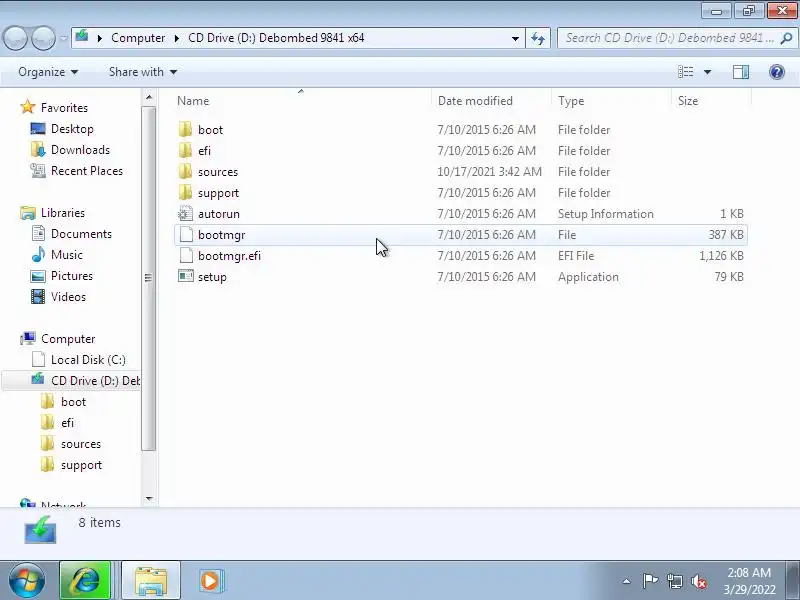Click the 10/17/2021 3:42 AM date cell
The height and width of the screenshot is (600, 800).
click(489, 171)
